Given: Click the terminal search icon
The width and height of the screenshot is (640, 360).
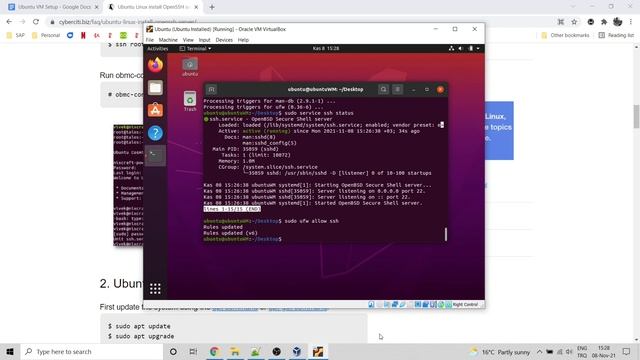Looking at the screenshot, I should click(383, 89).
